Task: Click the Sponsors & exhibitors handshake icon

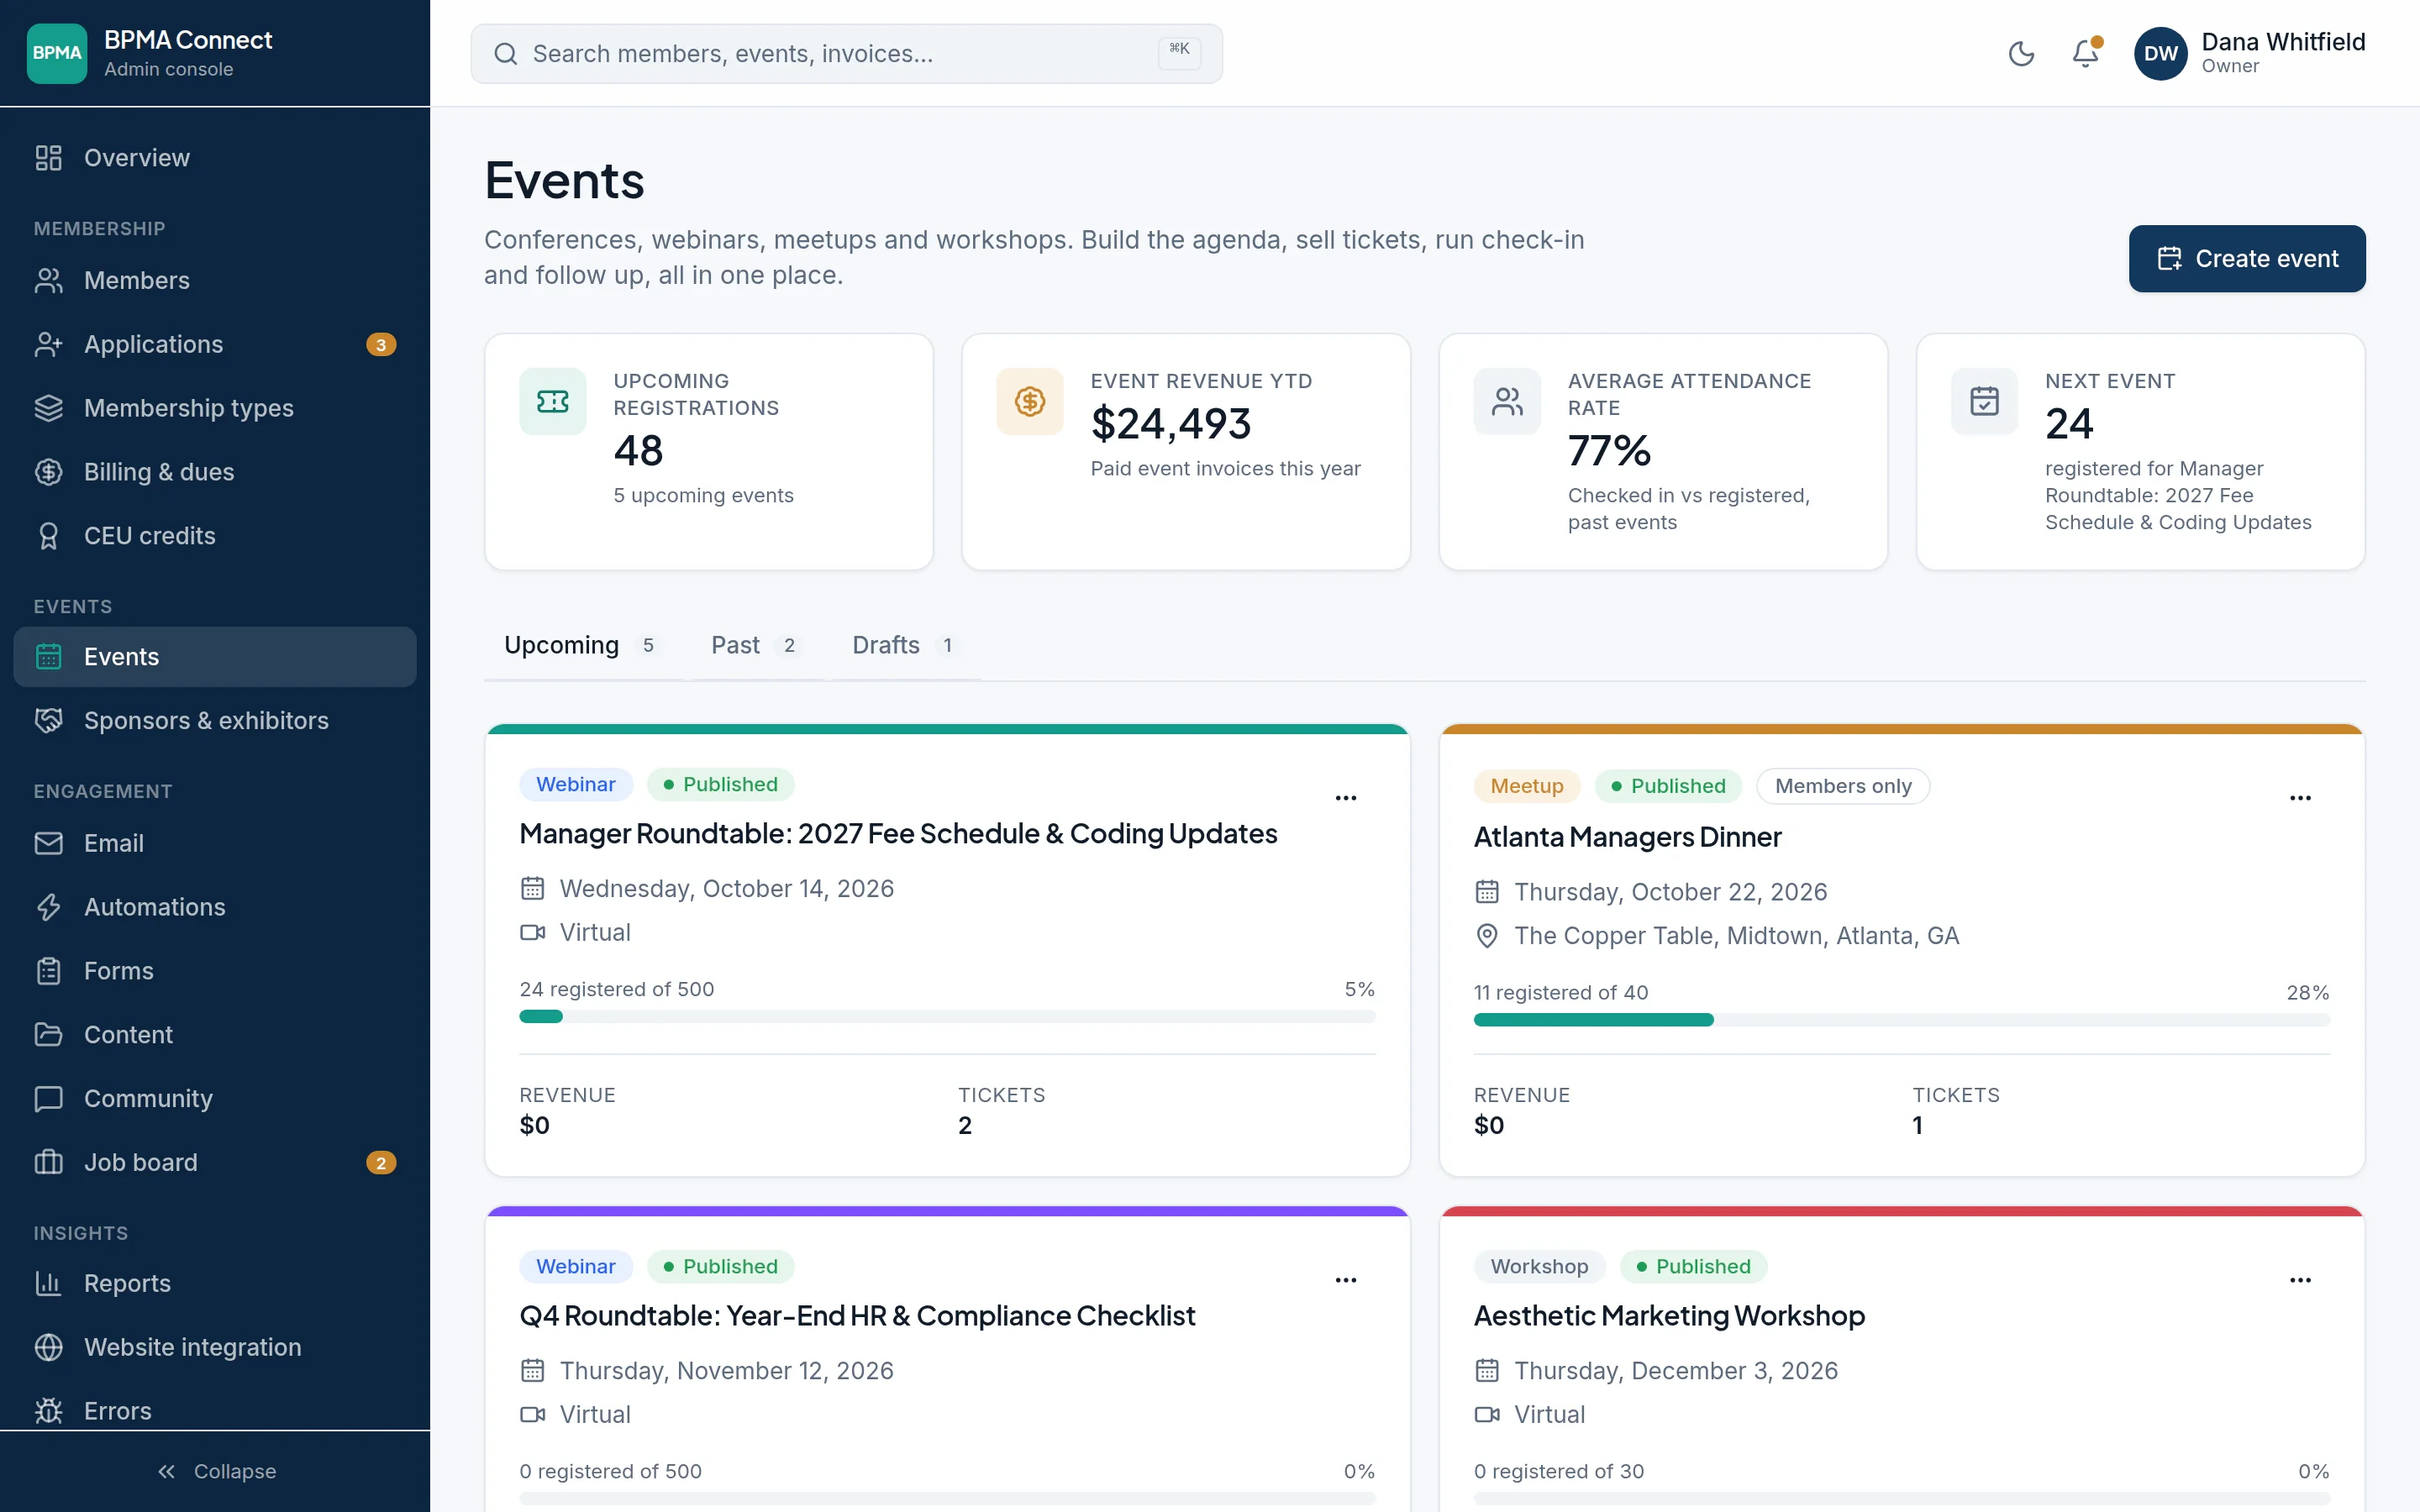Action: [x=49, y=721]
